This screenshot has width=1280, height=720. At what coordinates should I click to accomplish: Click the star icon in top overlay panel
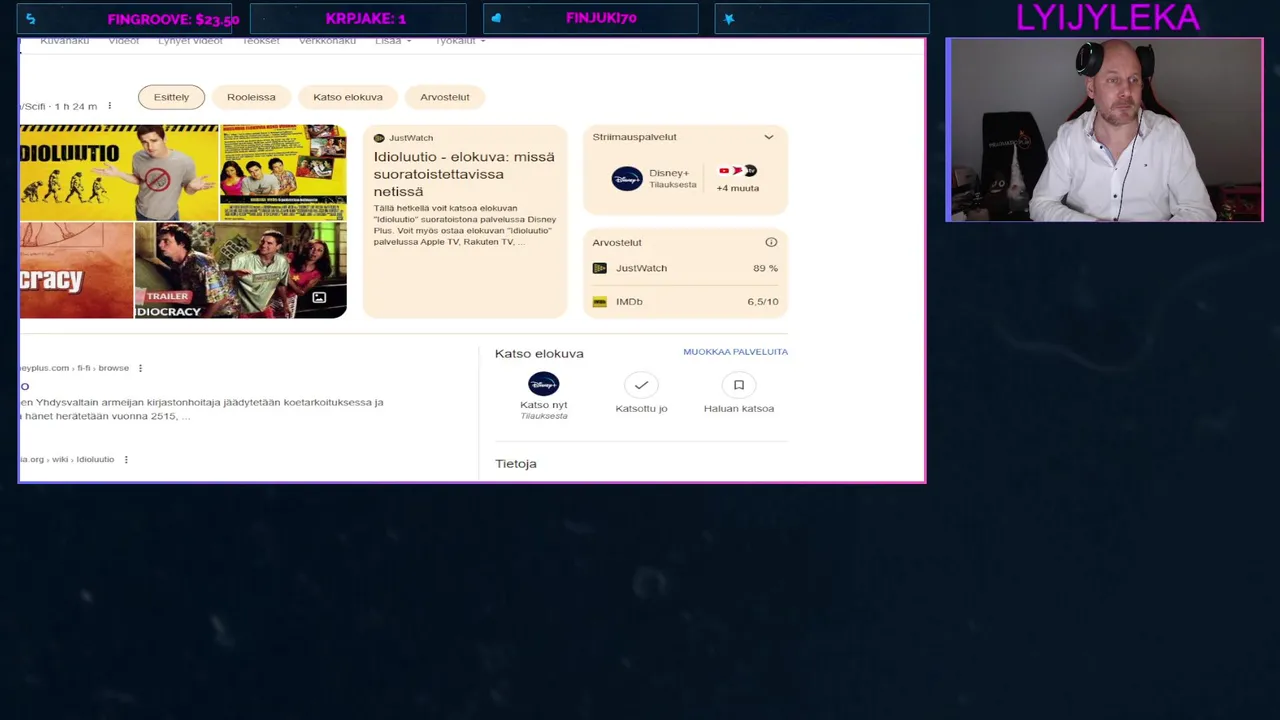pyautogui.click(x=729, y=18)
